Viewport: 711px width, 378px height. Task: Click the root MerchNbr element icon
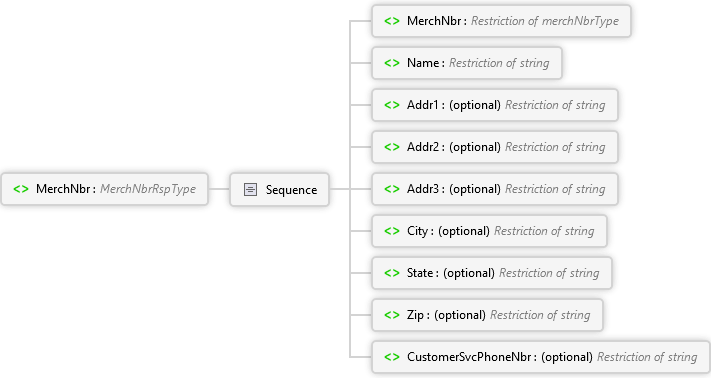[21, 189]
